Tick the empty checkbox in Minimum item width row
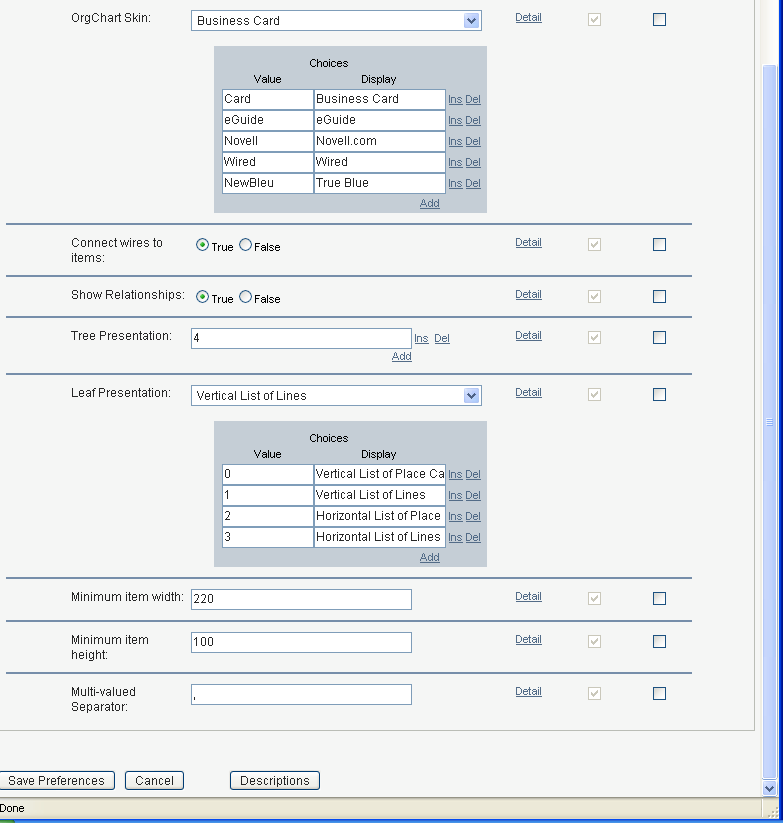The height and width of the screenshot is (823, 783). click(x=659, y=599)
